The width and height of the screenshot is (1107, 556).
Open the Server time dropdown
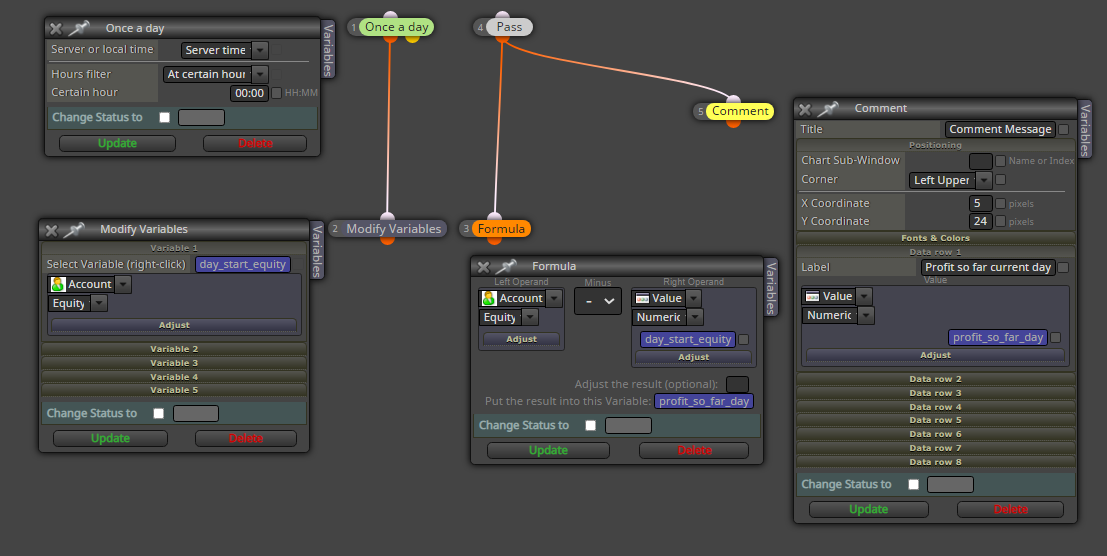pos(224,50)
